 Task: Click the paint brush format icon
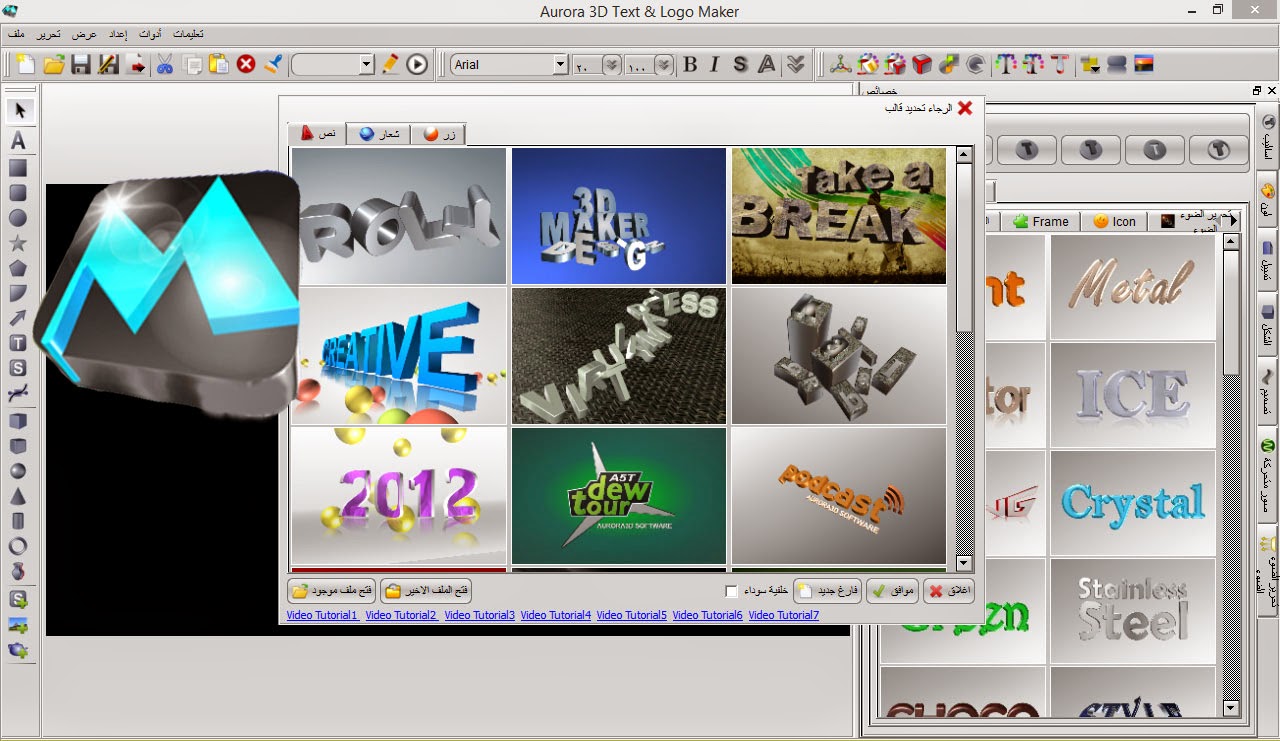[273, 64]
